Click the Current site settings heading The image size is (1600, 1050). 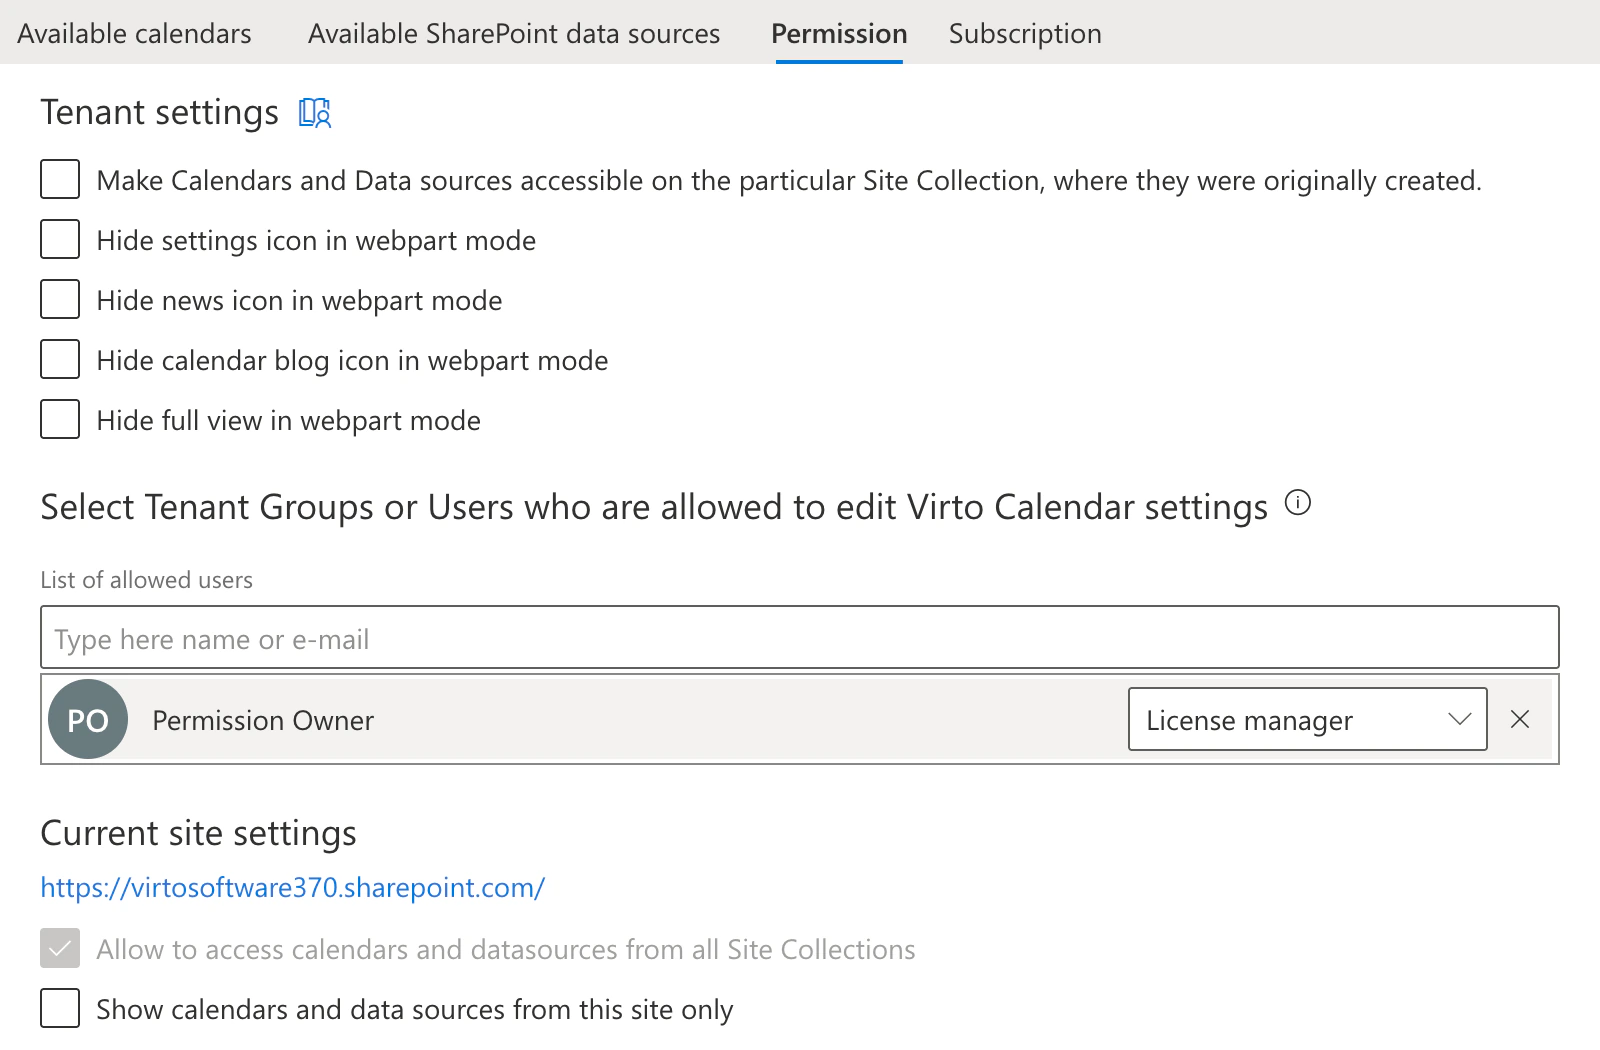(198, 834)
